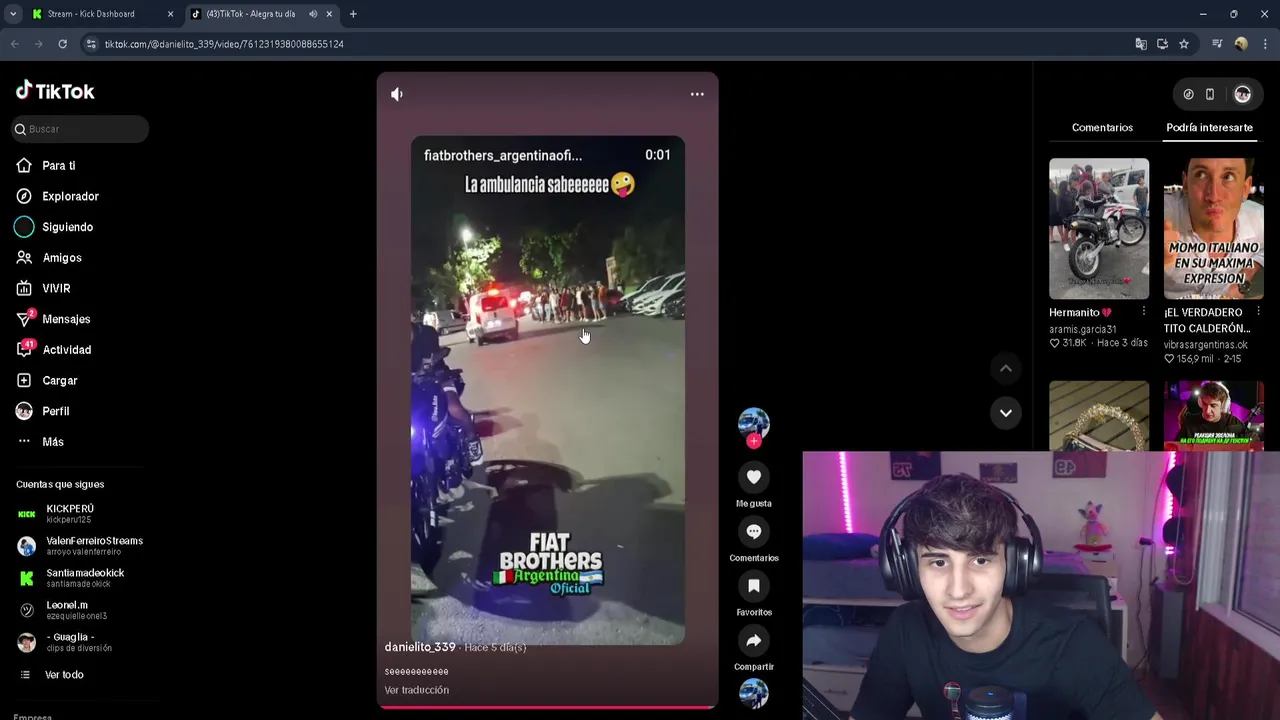Add video to Favoritos bookmark
Image resolution: width=1280 pixels, height=720 pixels.
(x=754, y=586)
